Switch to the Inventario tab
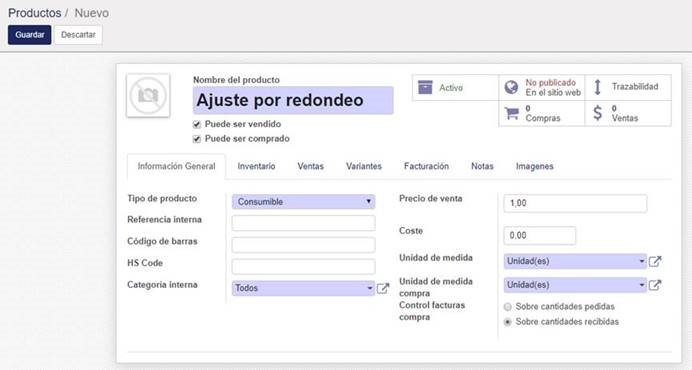This screenshot has width=692, height=370. pos(256,166)
